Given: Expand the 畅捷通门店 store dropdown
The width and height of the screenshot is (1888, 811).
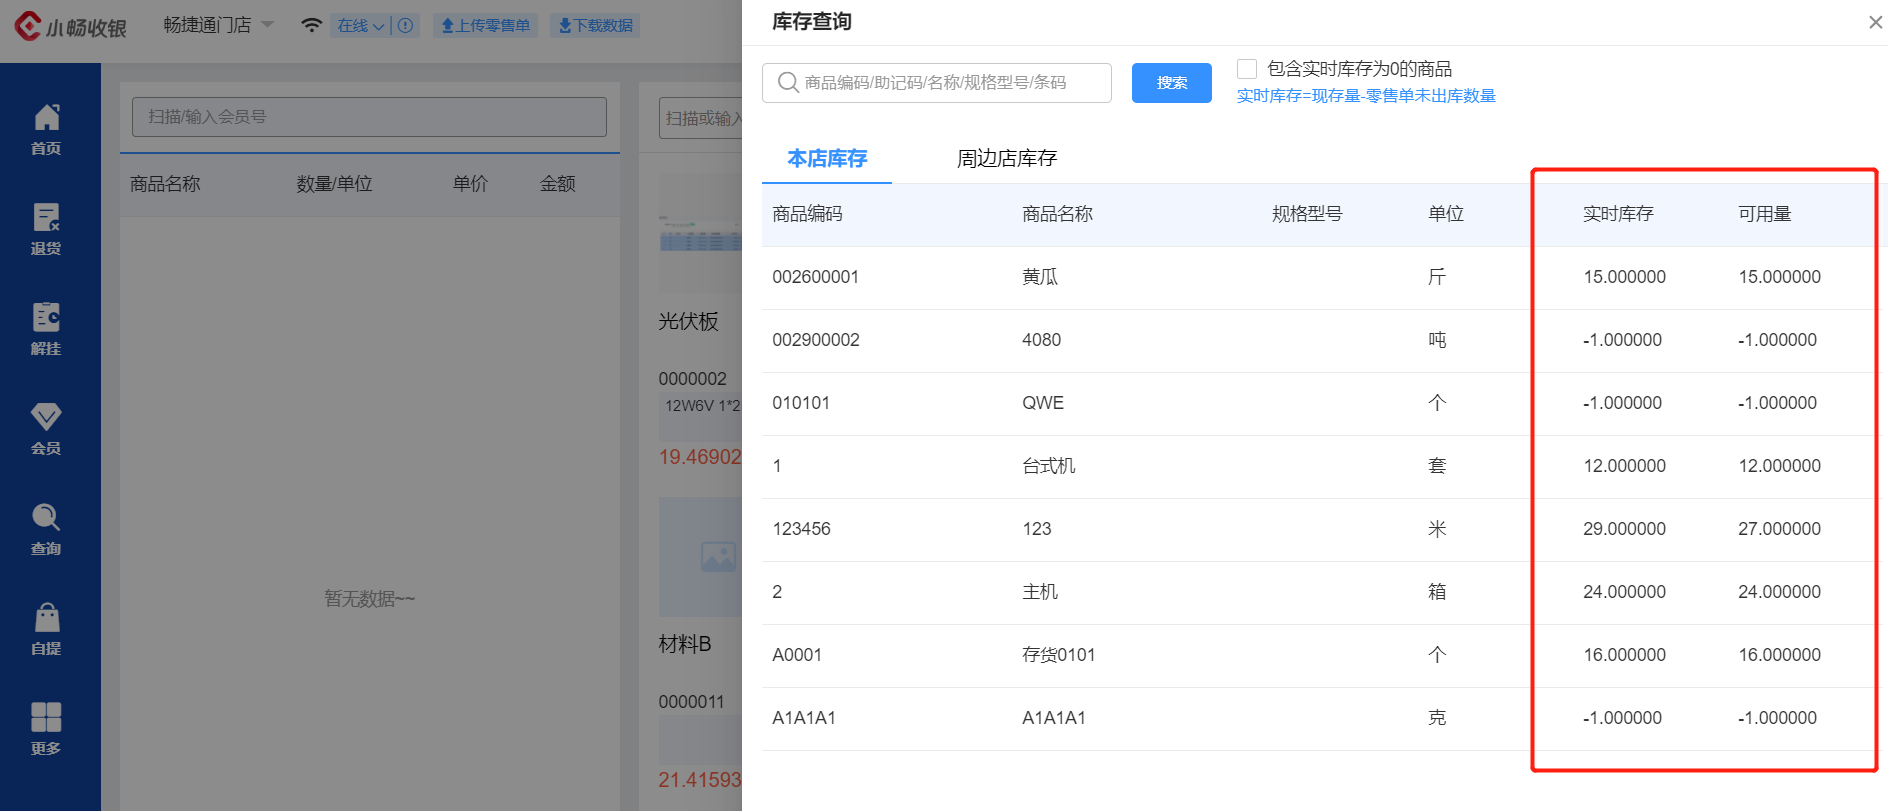Looking at the screenshot, I should [x=218, y=25].
